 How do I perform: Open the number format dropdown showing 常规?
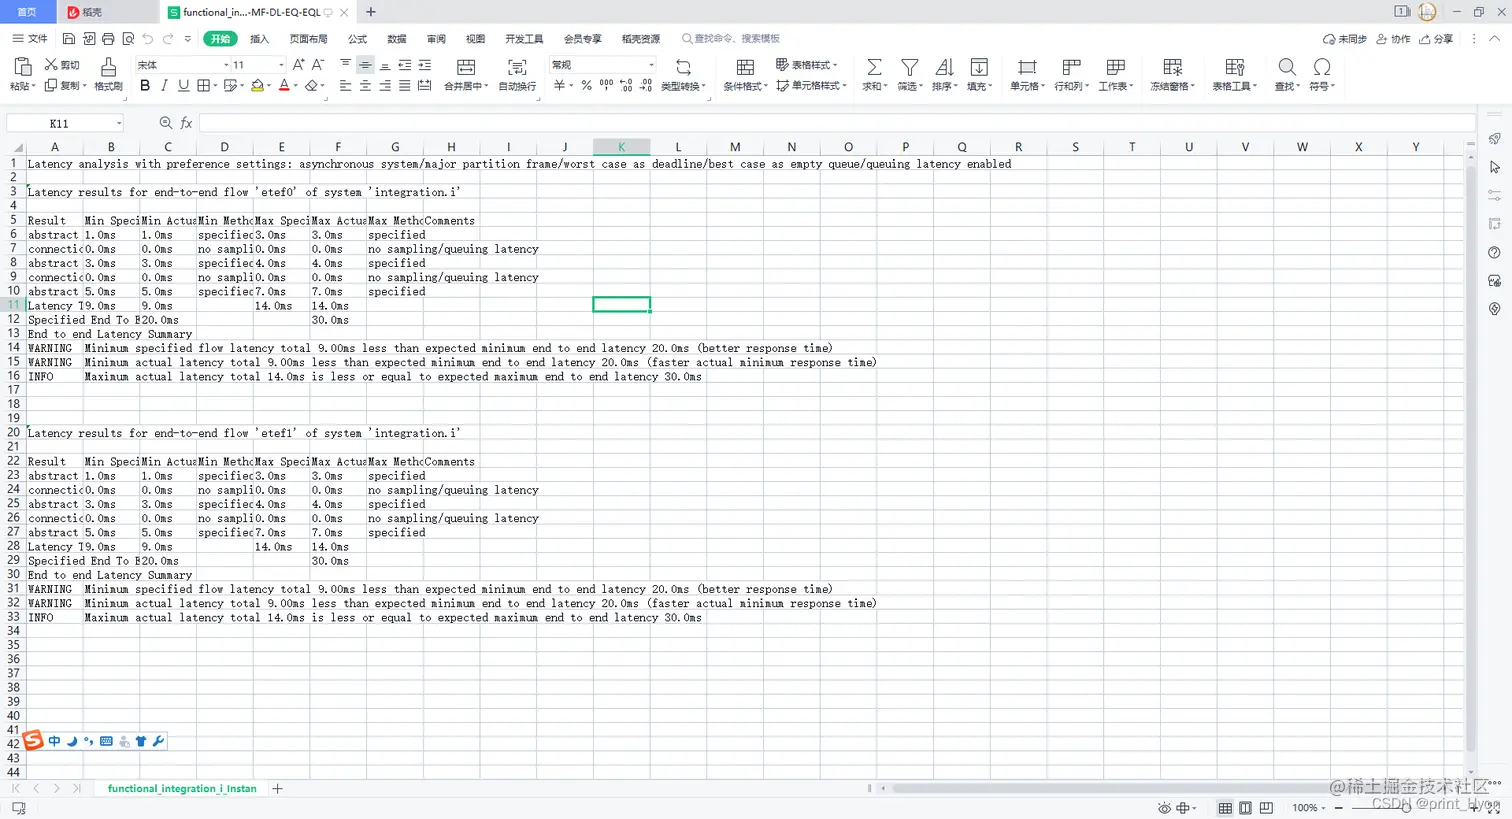coord(603,65)
